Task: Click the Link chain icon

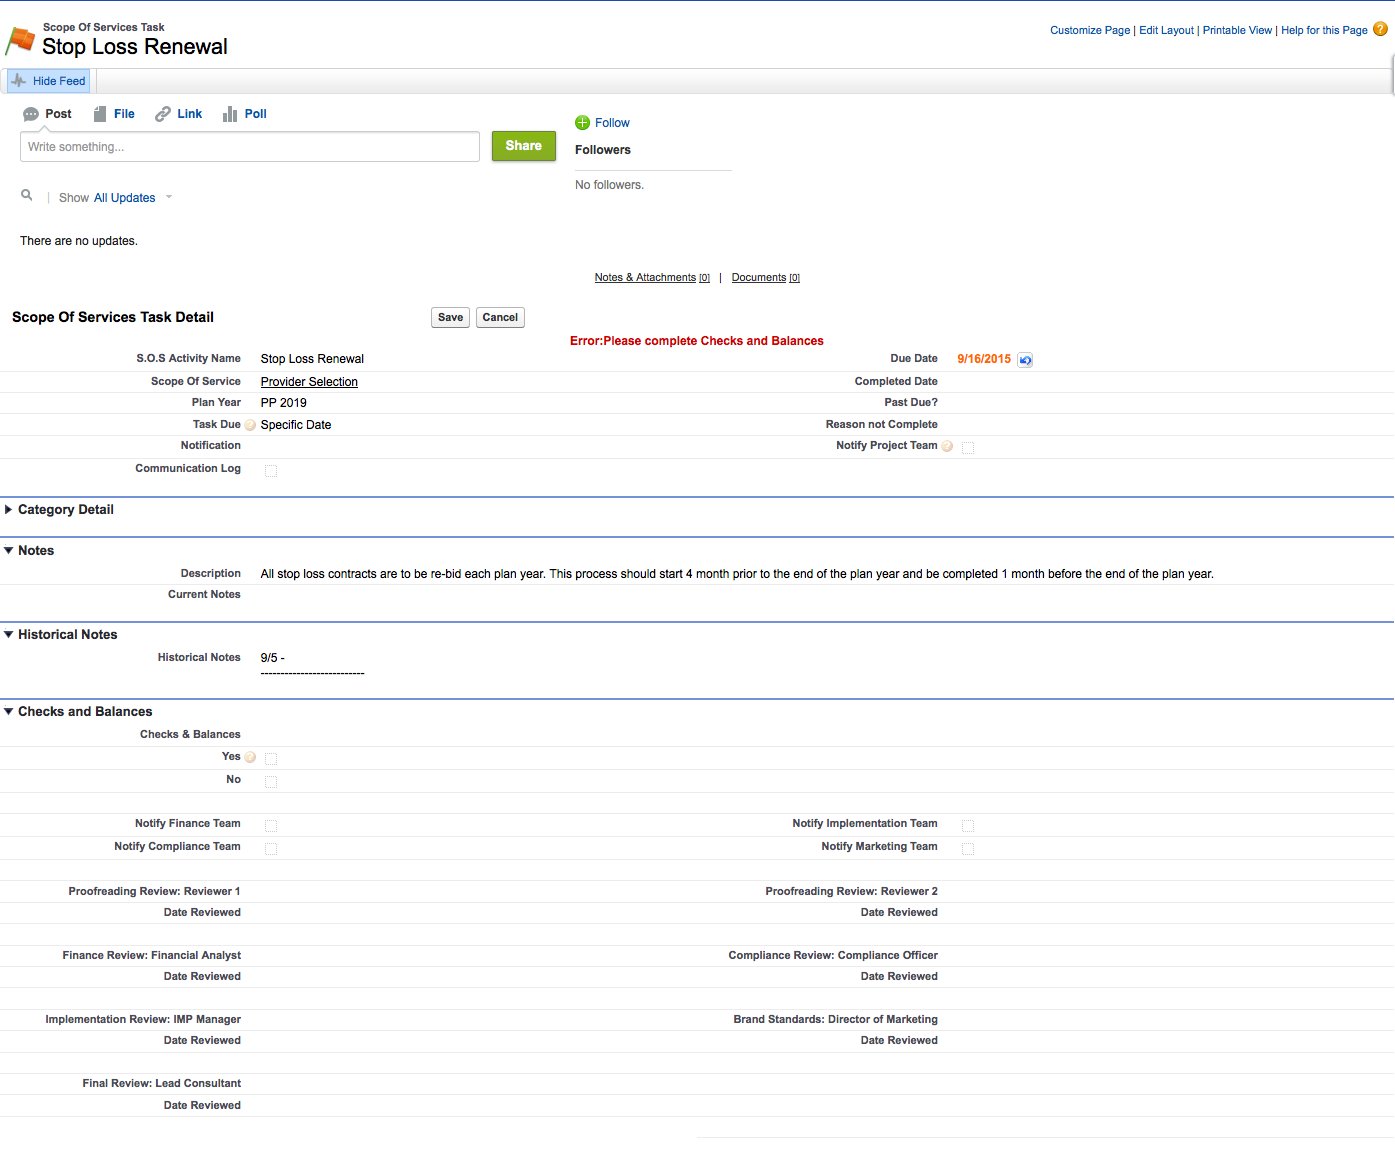Action: click(163, 114)
